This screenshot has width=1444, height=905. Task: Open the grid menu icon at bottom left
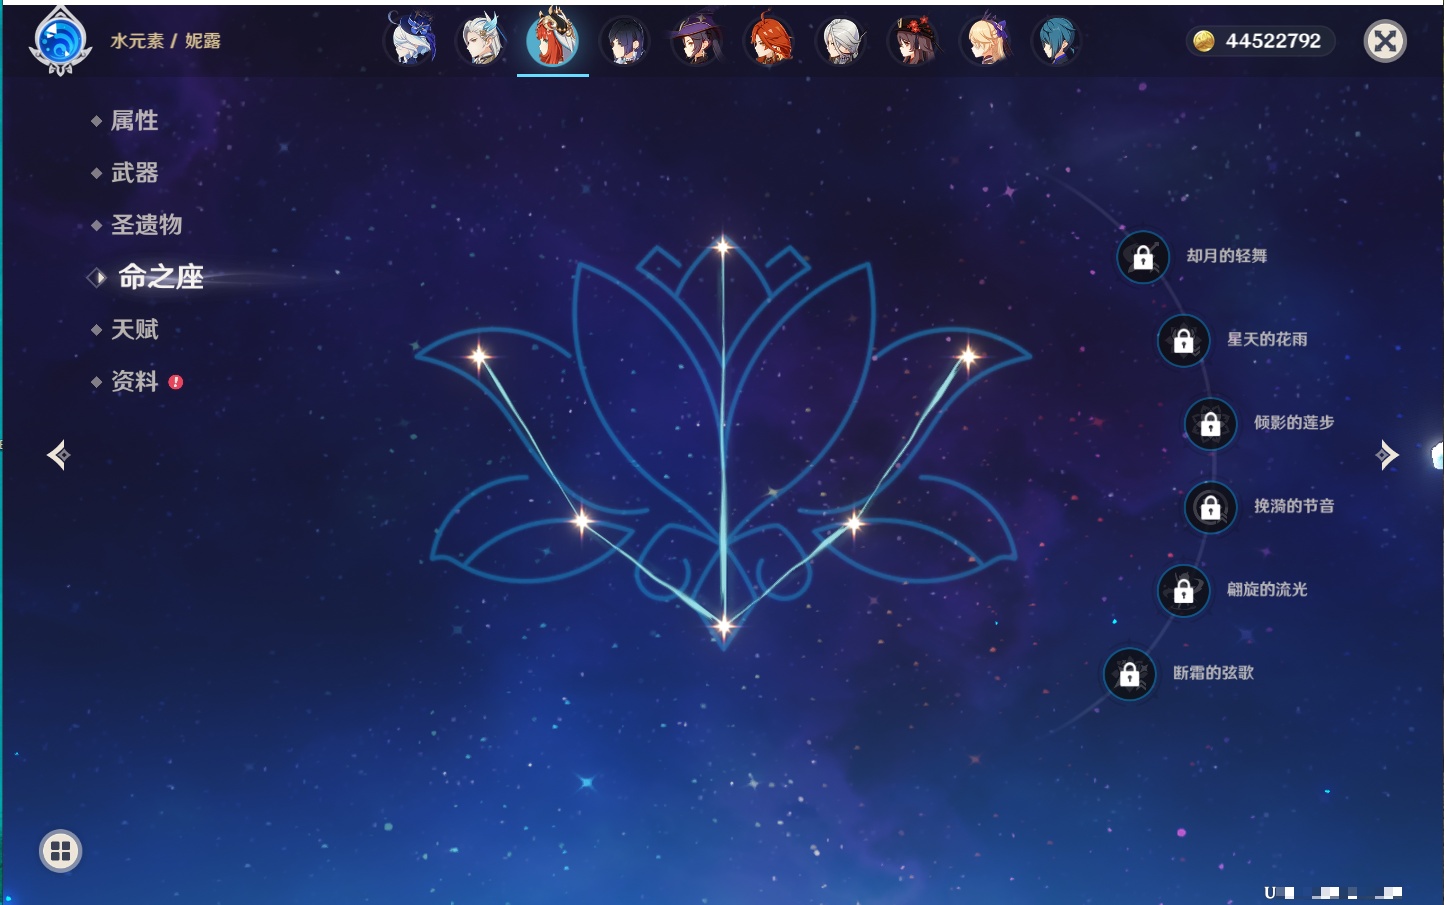click(60, 851)
